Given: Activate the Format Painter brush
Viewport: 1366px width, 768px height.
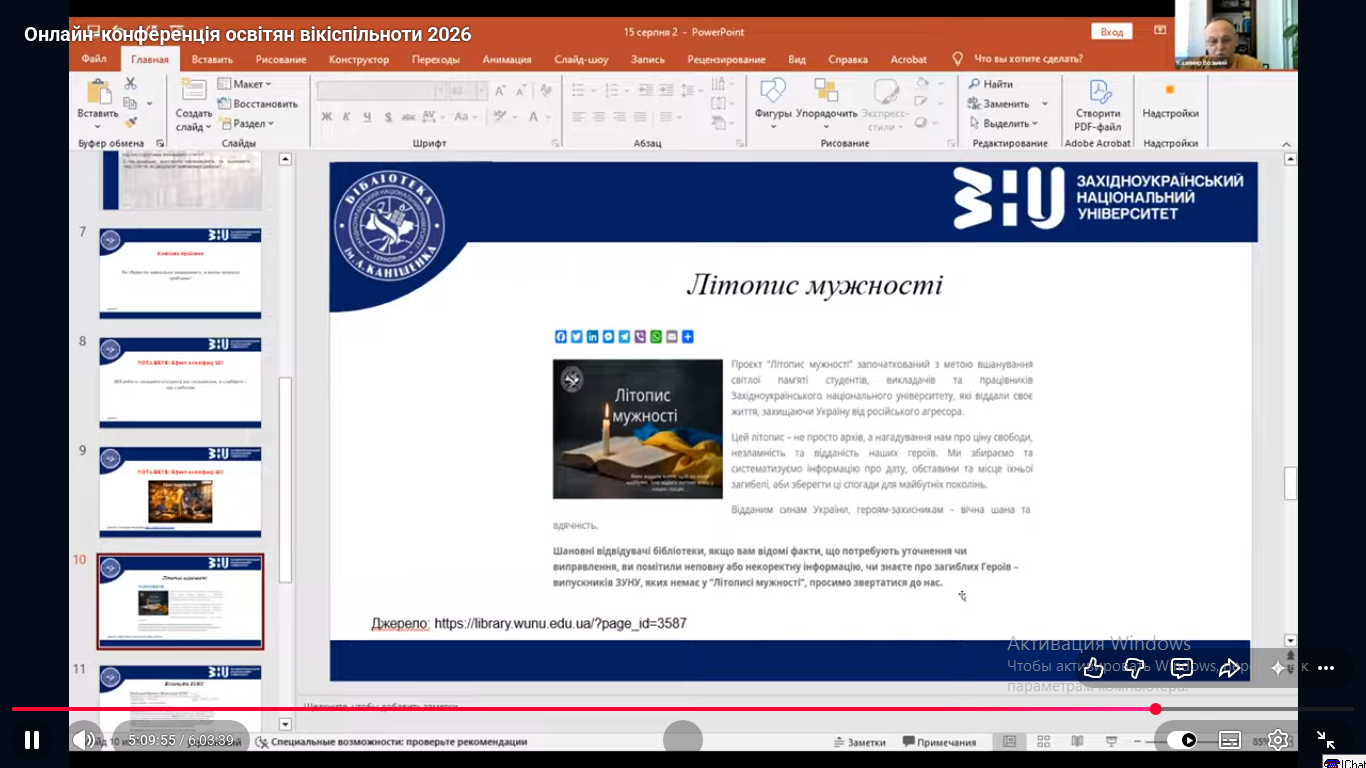Looking at the screenshot, I should pyautogui.click(x=130, y=122).
